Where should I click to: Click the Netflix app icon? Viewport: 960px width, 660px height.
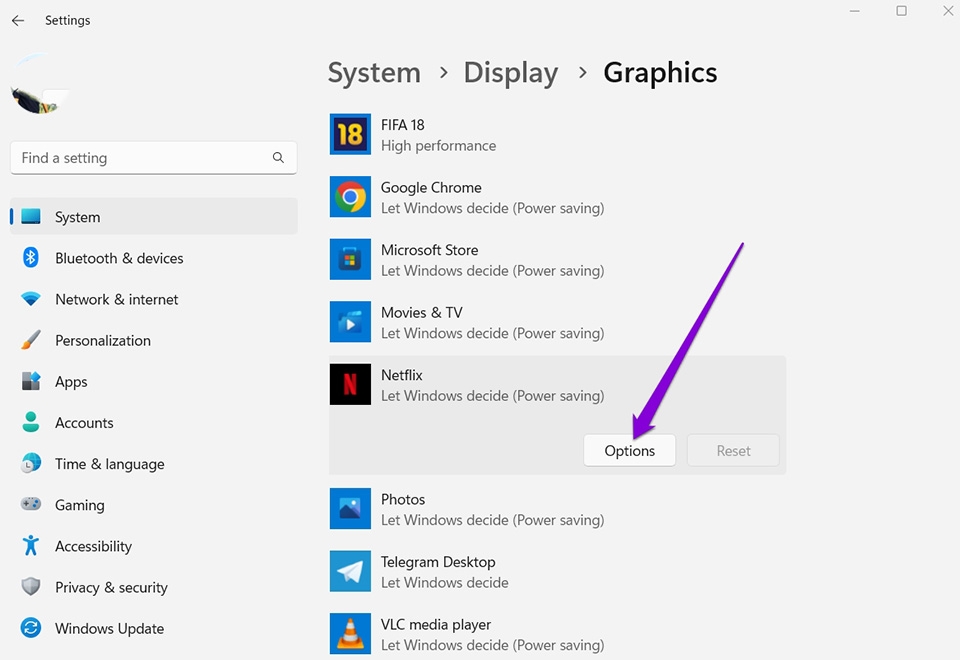coord(350,384)
